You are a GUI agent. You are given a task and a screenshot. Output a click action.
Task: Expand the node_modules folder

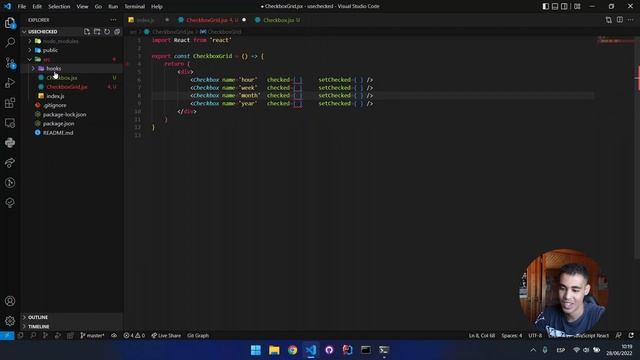[x=71, y=41]
